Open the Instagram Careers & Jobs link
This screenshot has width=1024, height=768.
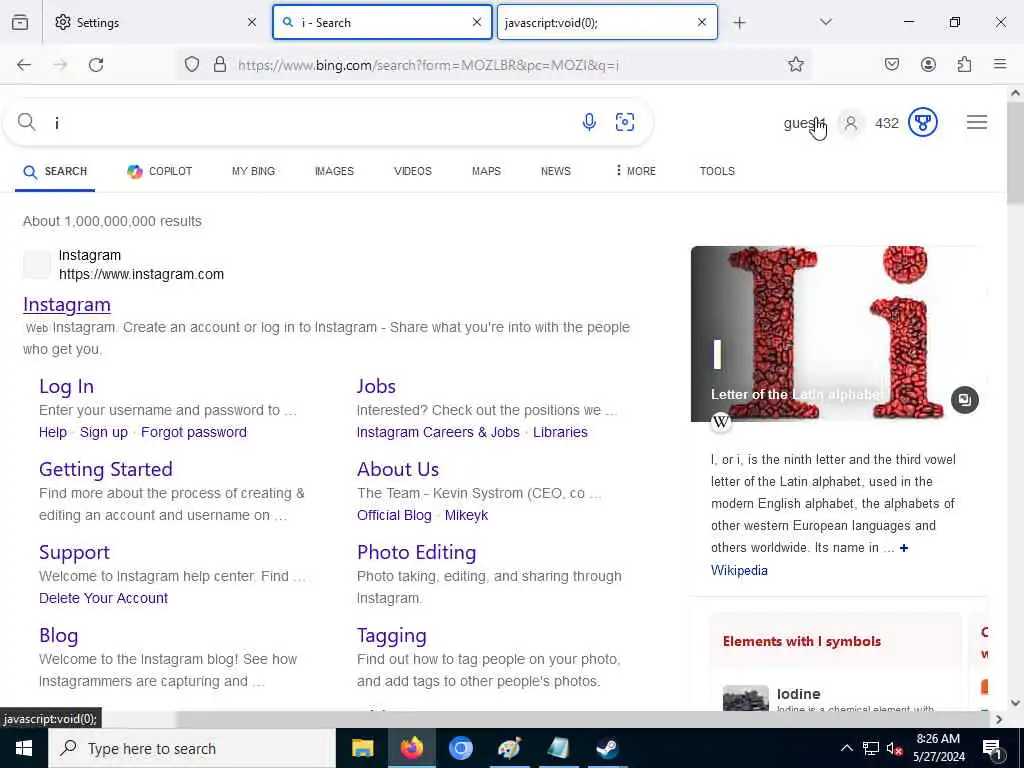[438, 432]
